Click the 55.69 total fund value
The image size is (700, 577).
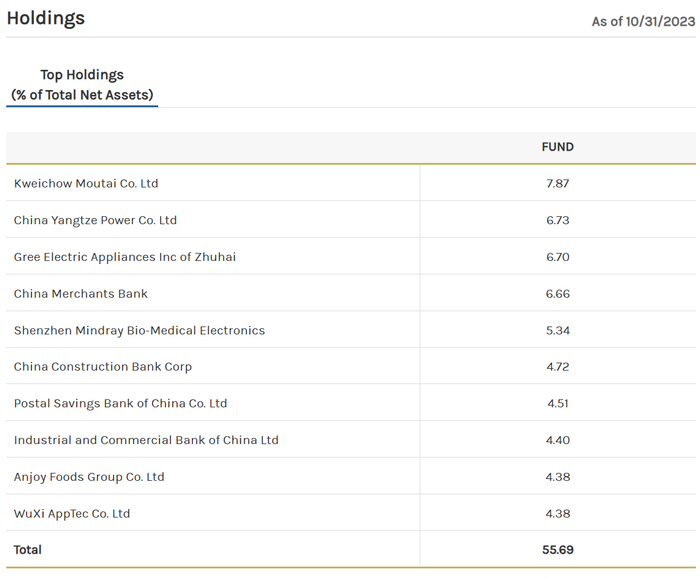point(557,550)
